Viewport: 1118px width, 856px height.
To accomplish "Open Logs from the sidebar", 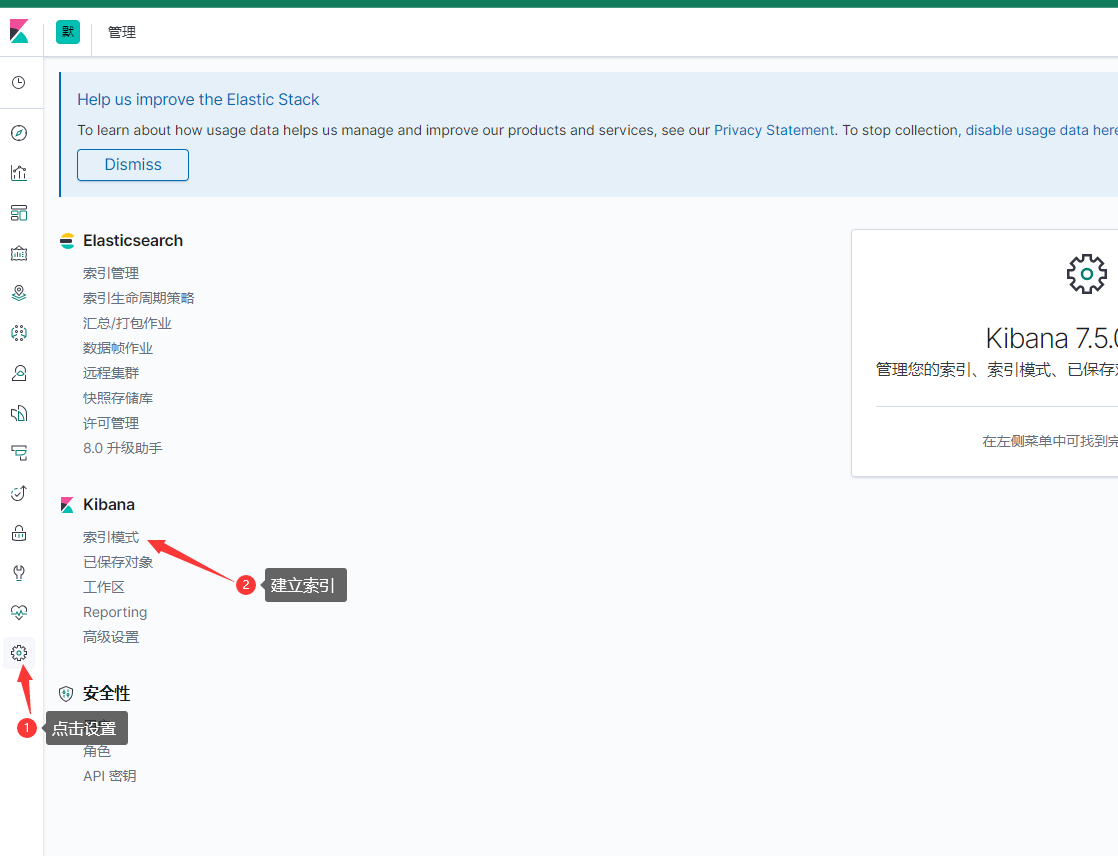I will coord(19,413).
